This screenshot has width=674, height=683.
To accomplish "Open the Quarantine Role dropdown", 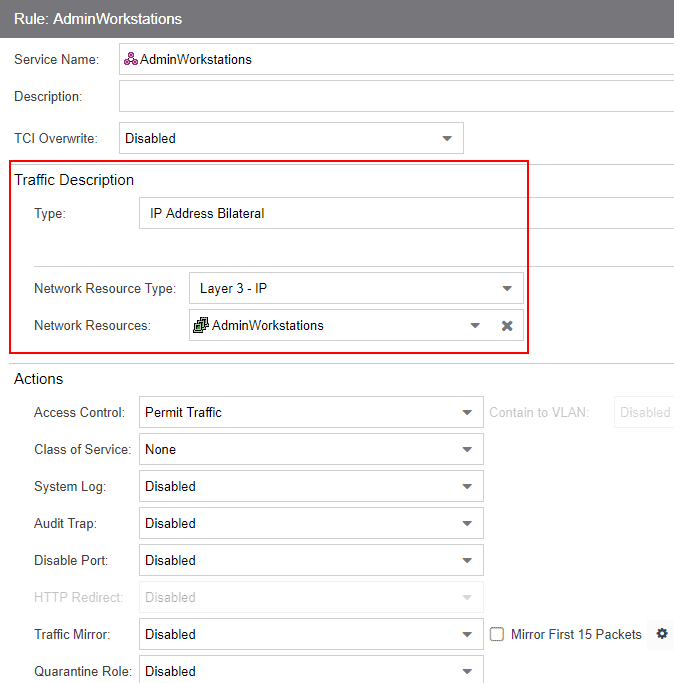I will click(467, 671).
